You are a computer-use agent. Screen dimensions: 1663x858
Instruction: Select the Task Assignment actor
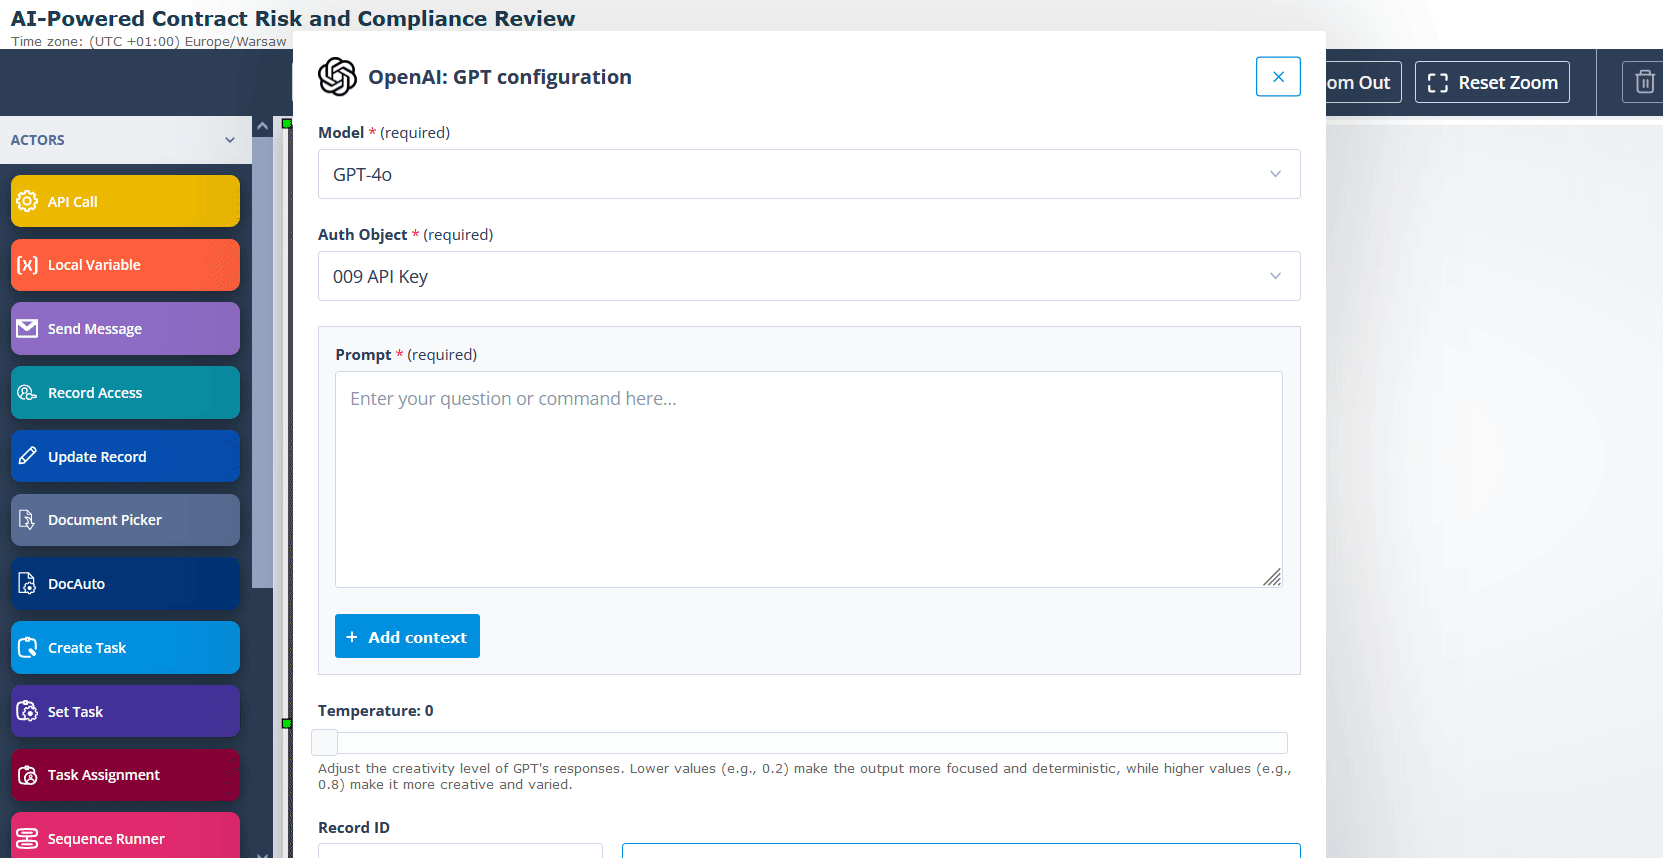point(125,775)
